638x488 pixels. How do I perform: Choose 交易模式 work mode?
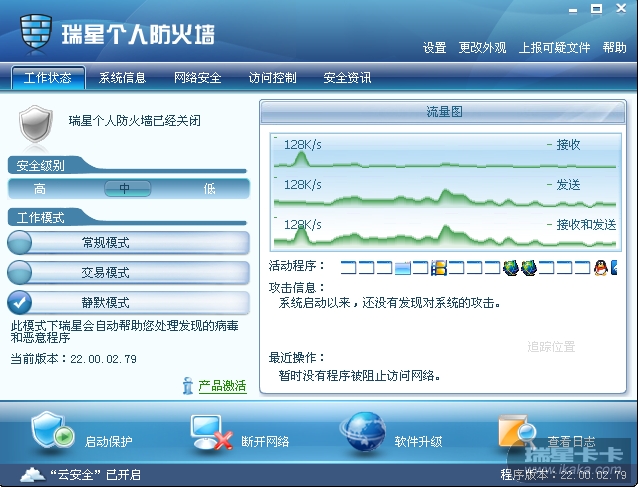click(129, 272)
